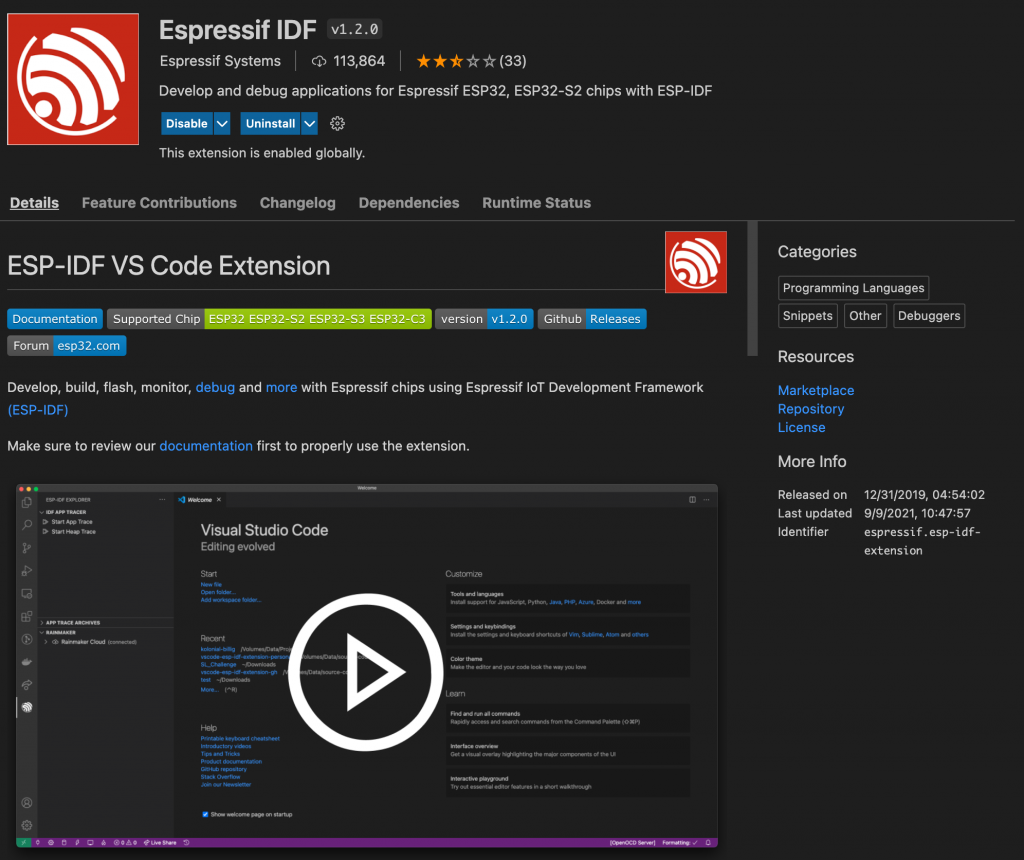This screenshot has height=860, width=1024.
Task: Open the esp32.com forum badge
Action: point(88,345)
